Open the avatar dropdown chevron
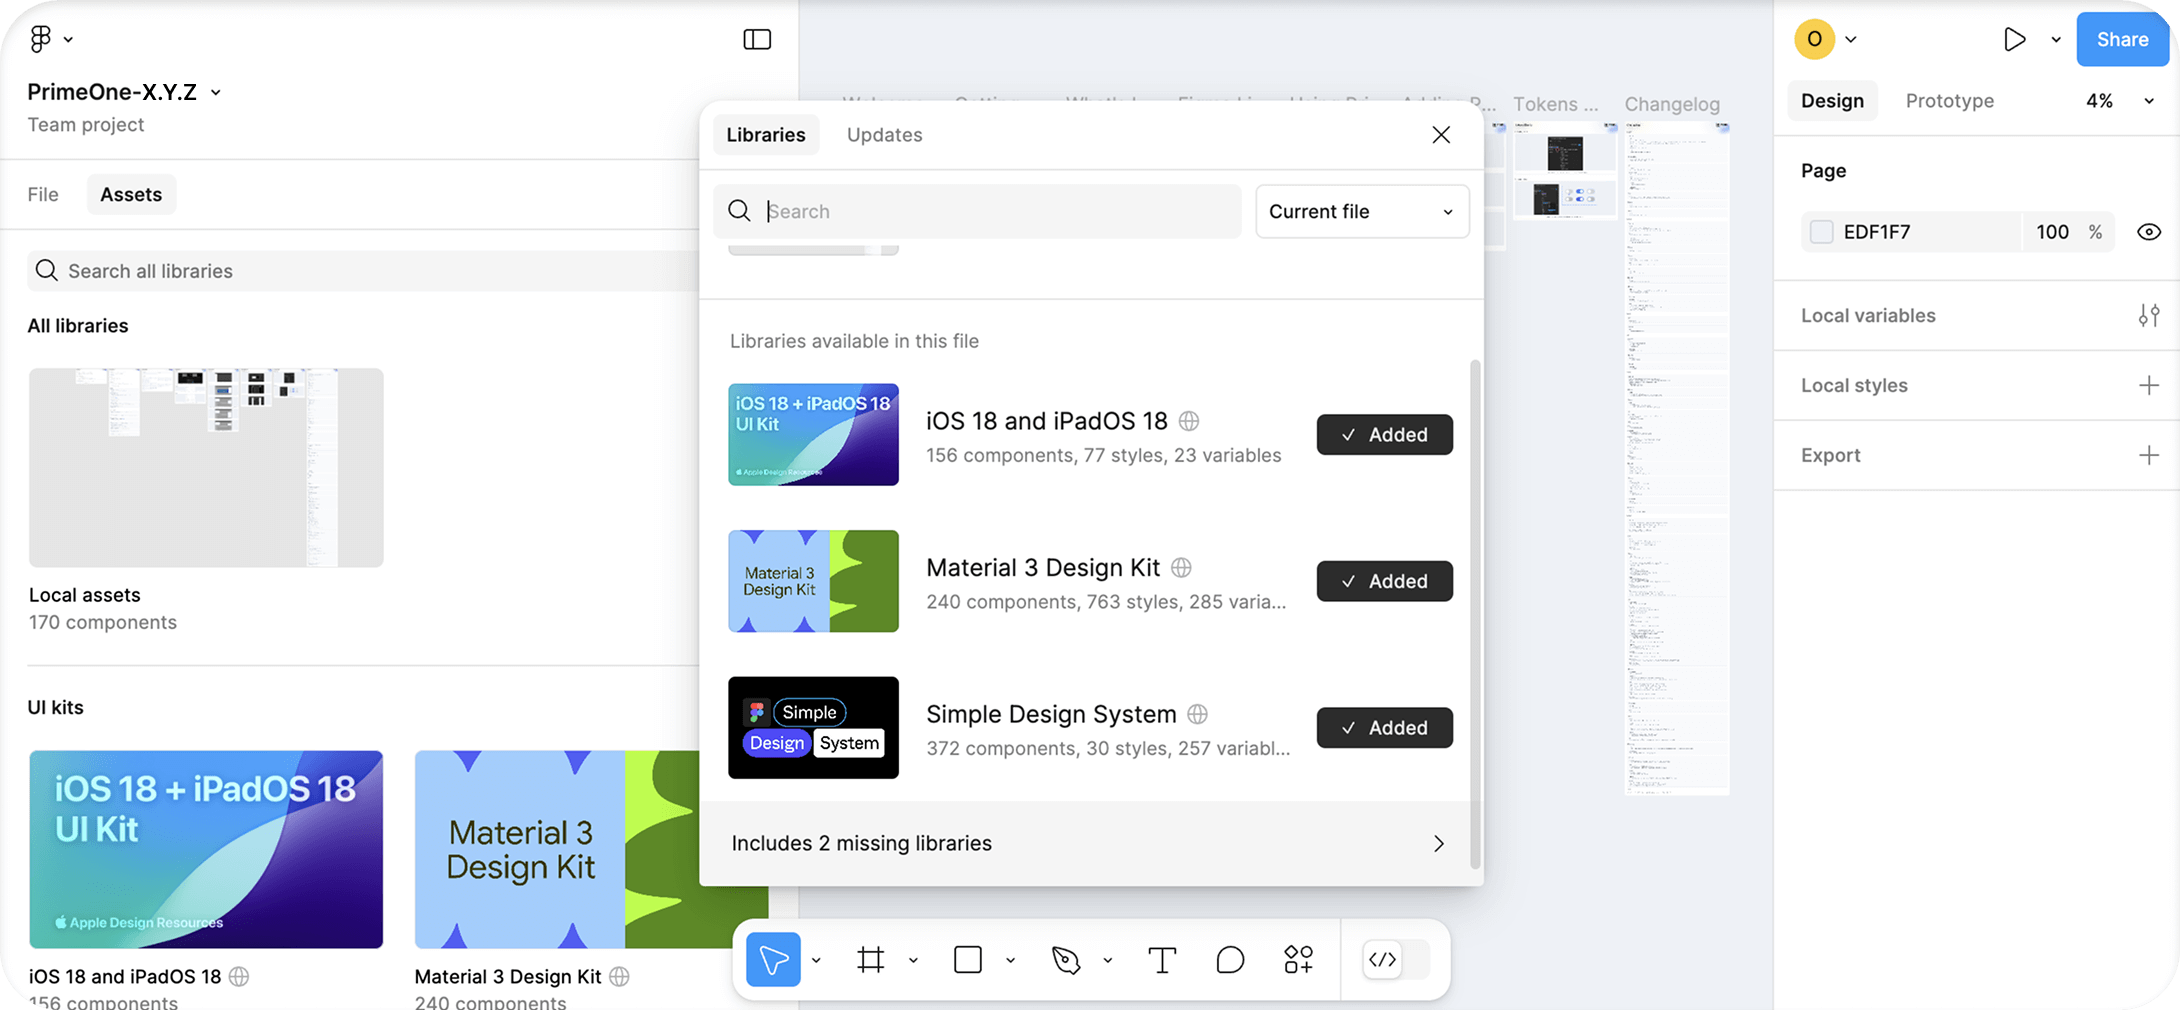 click(1851, 40)
